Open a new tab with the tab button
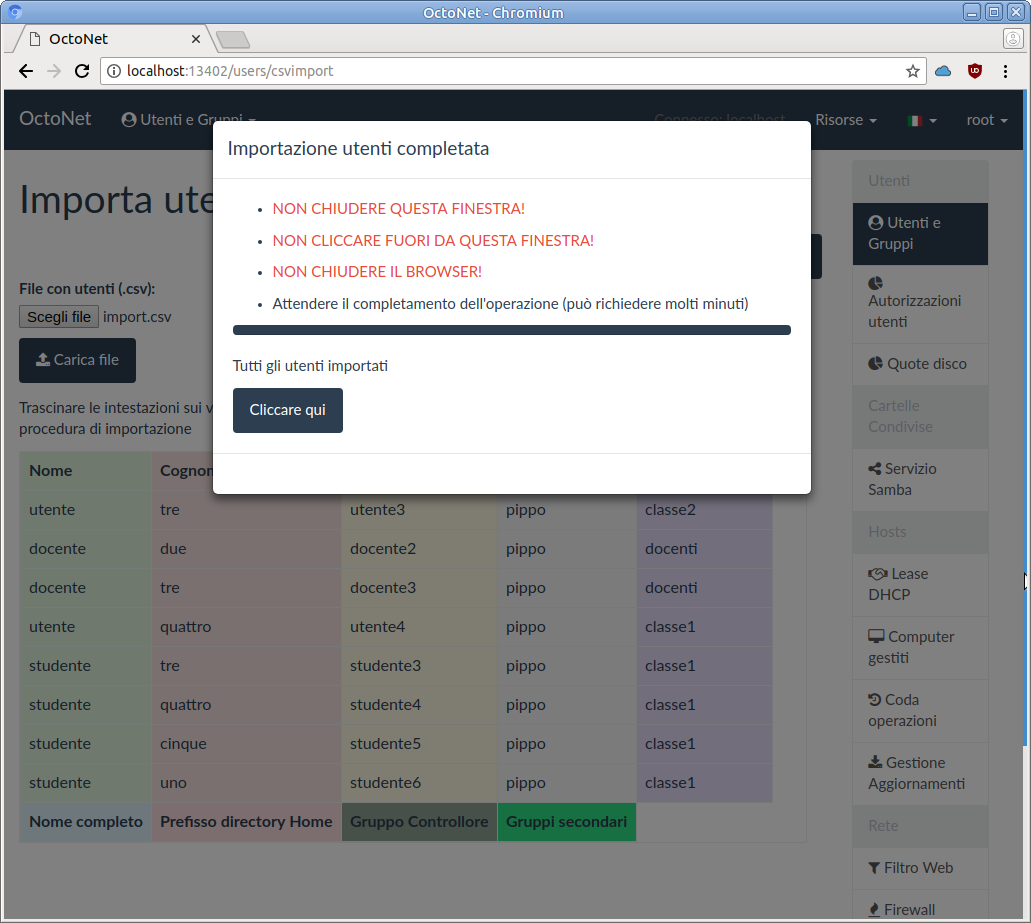1031x923 pixels. click(233, 40)
